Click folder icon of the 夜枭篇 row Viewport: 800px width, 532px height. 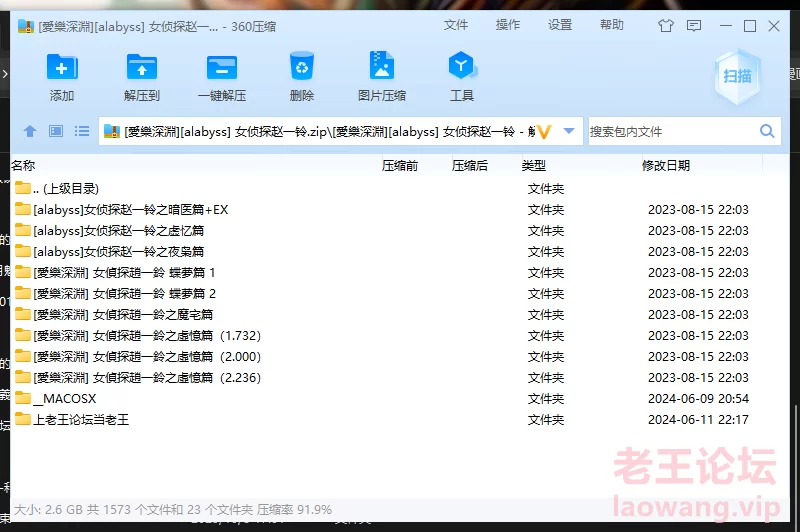tap(22, 250)
